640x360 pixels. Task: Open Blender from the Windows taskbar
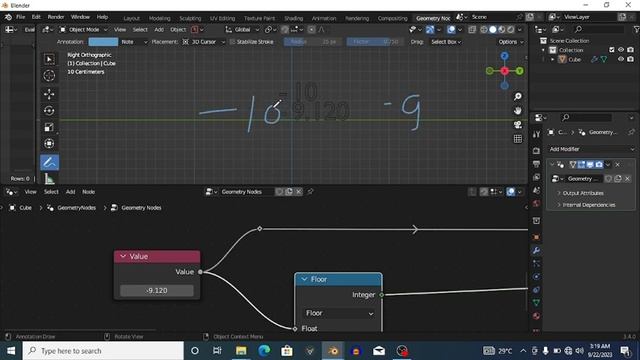pos(333,351)
